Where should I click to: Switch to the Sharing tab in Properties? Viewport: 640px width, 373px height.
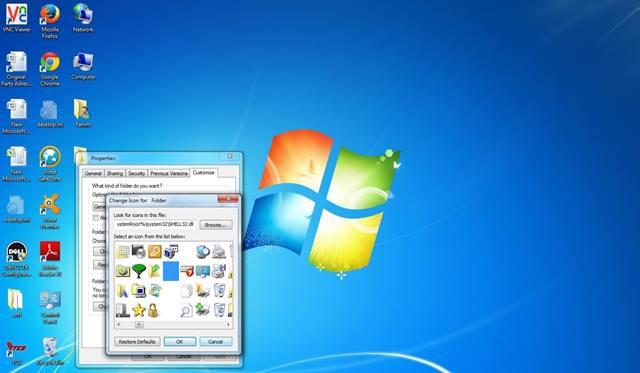pyautogui.click(x=115, y=173)
